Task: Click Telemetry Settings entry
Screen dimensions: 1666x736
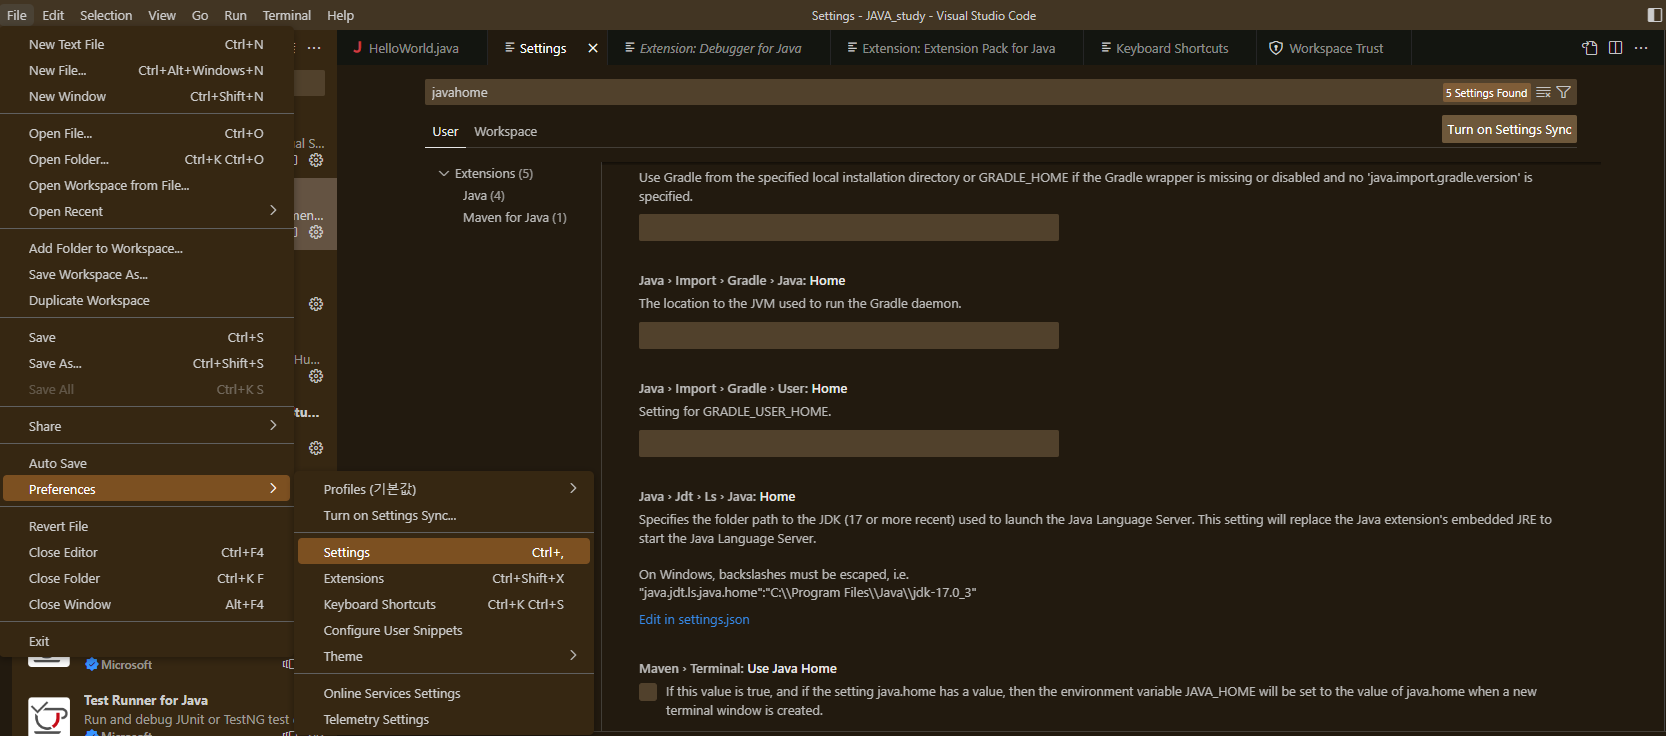Action: point(444,719)
